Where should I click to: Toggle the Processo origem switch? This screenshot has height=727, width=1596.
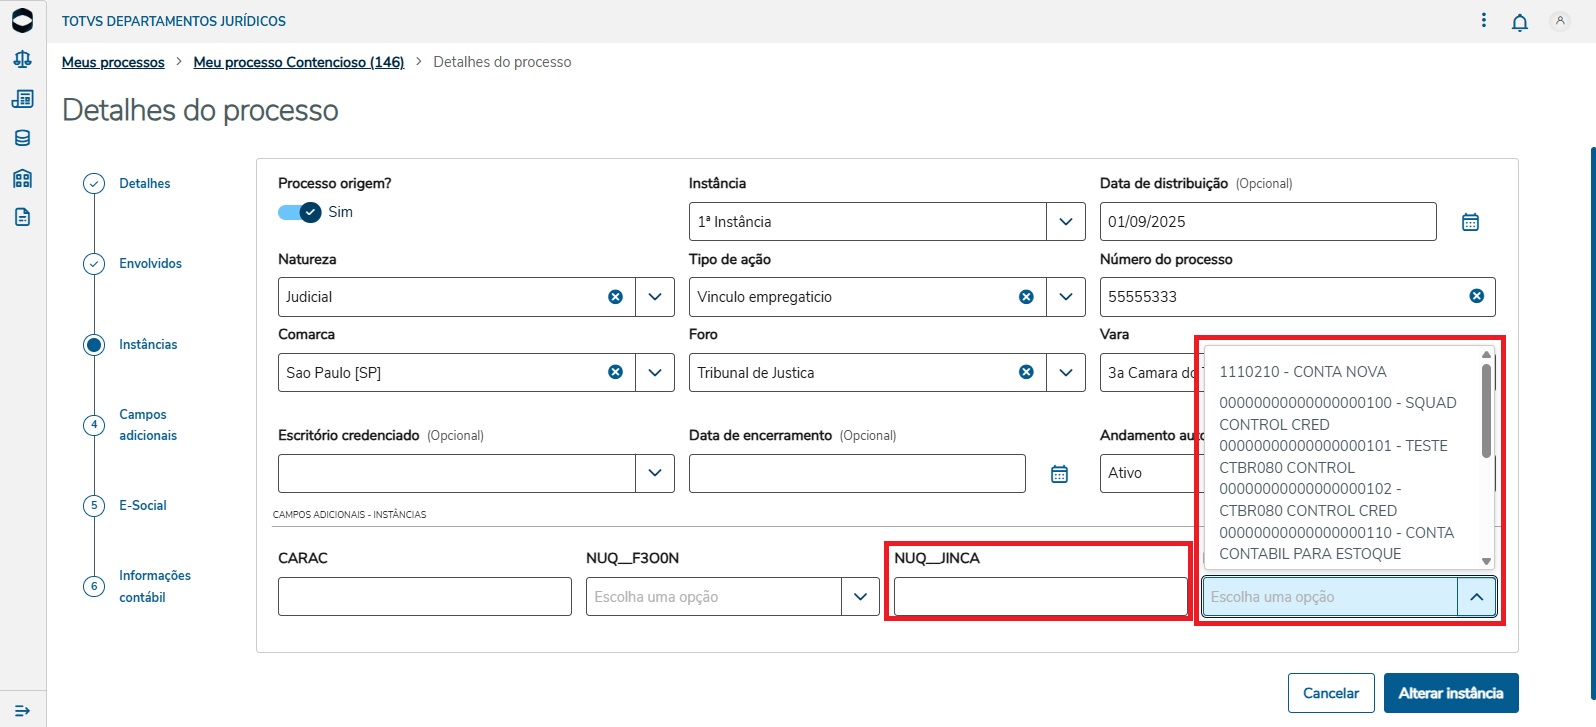point(300,212)
